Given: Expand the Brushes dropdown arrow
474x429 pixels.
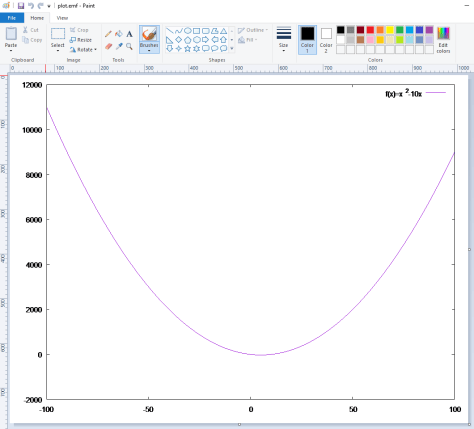Looking at the screenshot, I should coord(149,51).
